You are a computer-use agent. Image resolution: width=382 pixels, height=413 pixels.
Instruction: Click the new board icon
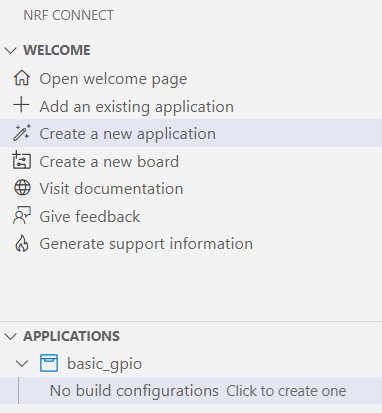click(22, 160)
